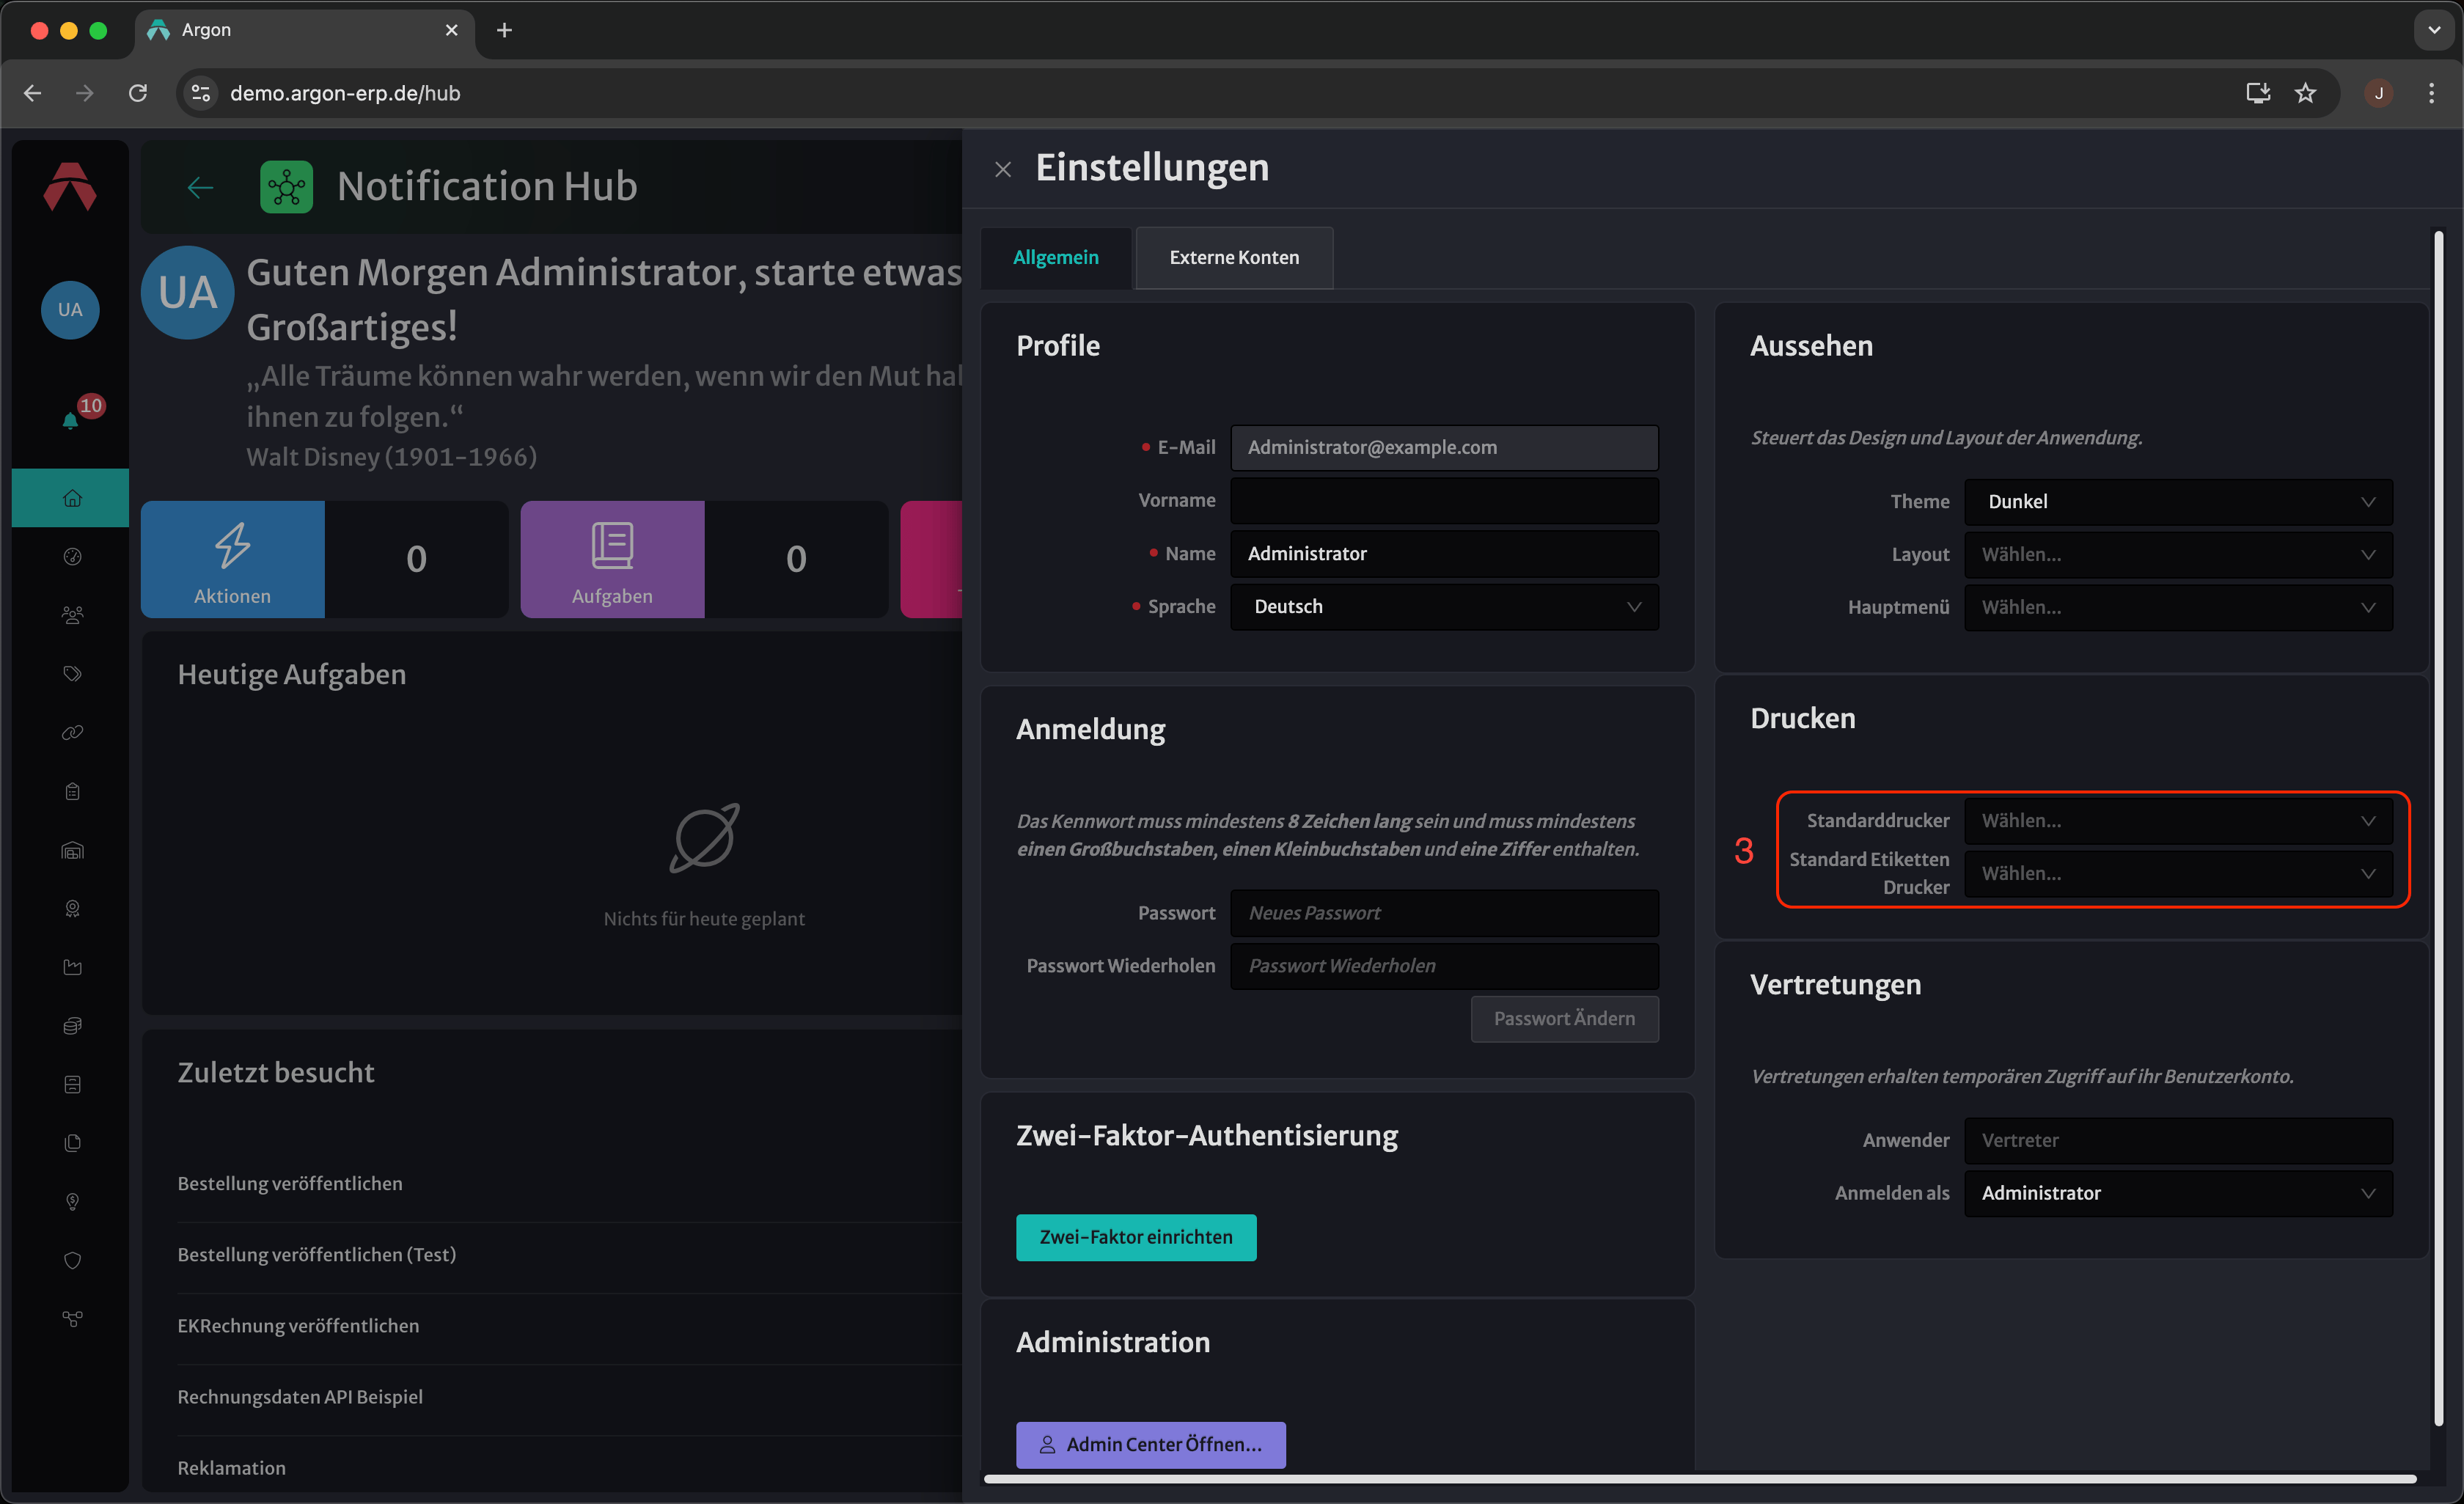Open the shield icon in sidebar

(x=72, y=1260)
